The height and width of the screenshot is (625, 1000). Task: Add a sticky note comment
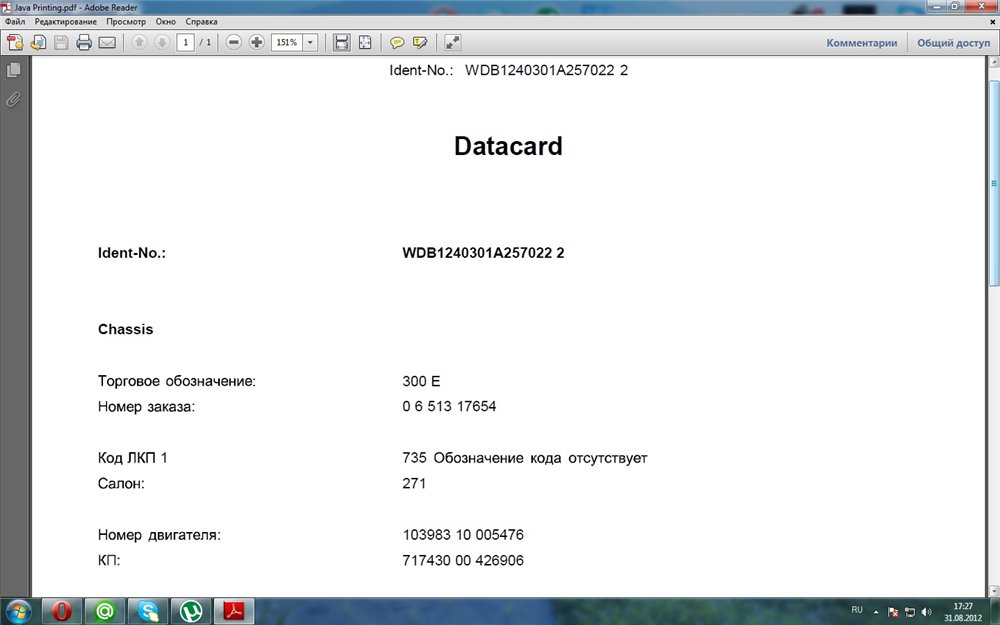tap(397, 42)
